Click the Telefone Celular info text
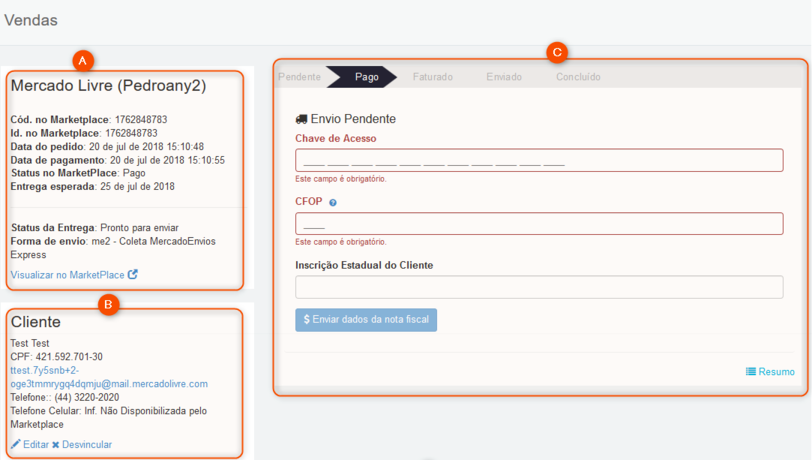The width and height of the screenshot is (812, 460). [109, 418]
